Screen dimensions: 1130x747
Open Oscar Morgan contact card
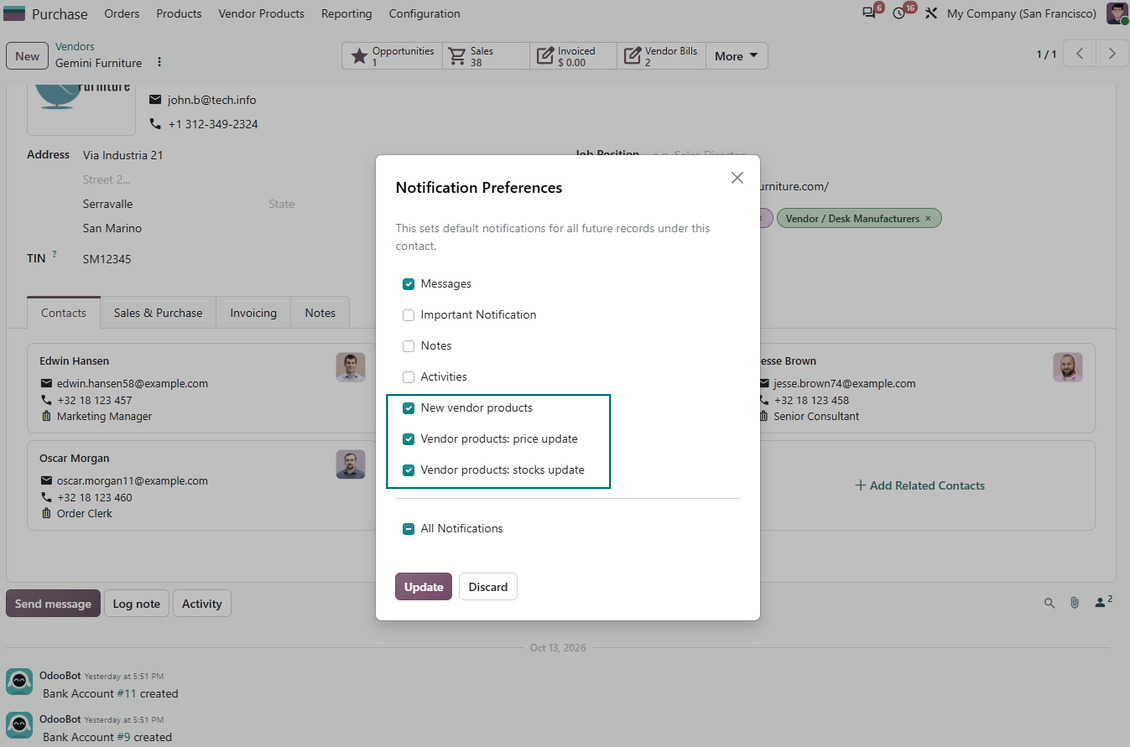[x=200, y=486]
